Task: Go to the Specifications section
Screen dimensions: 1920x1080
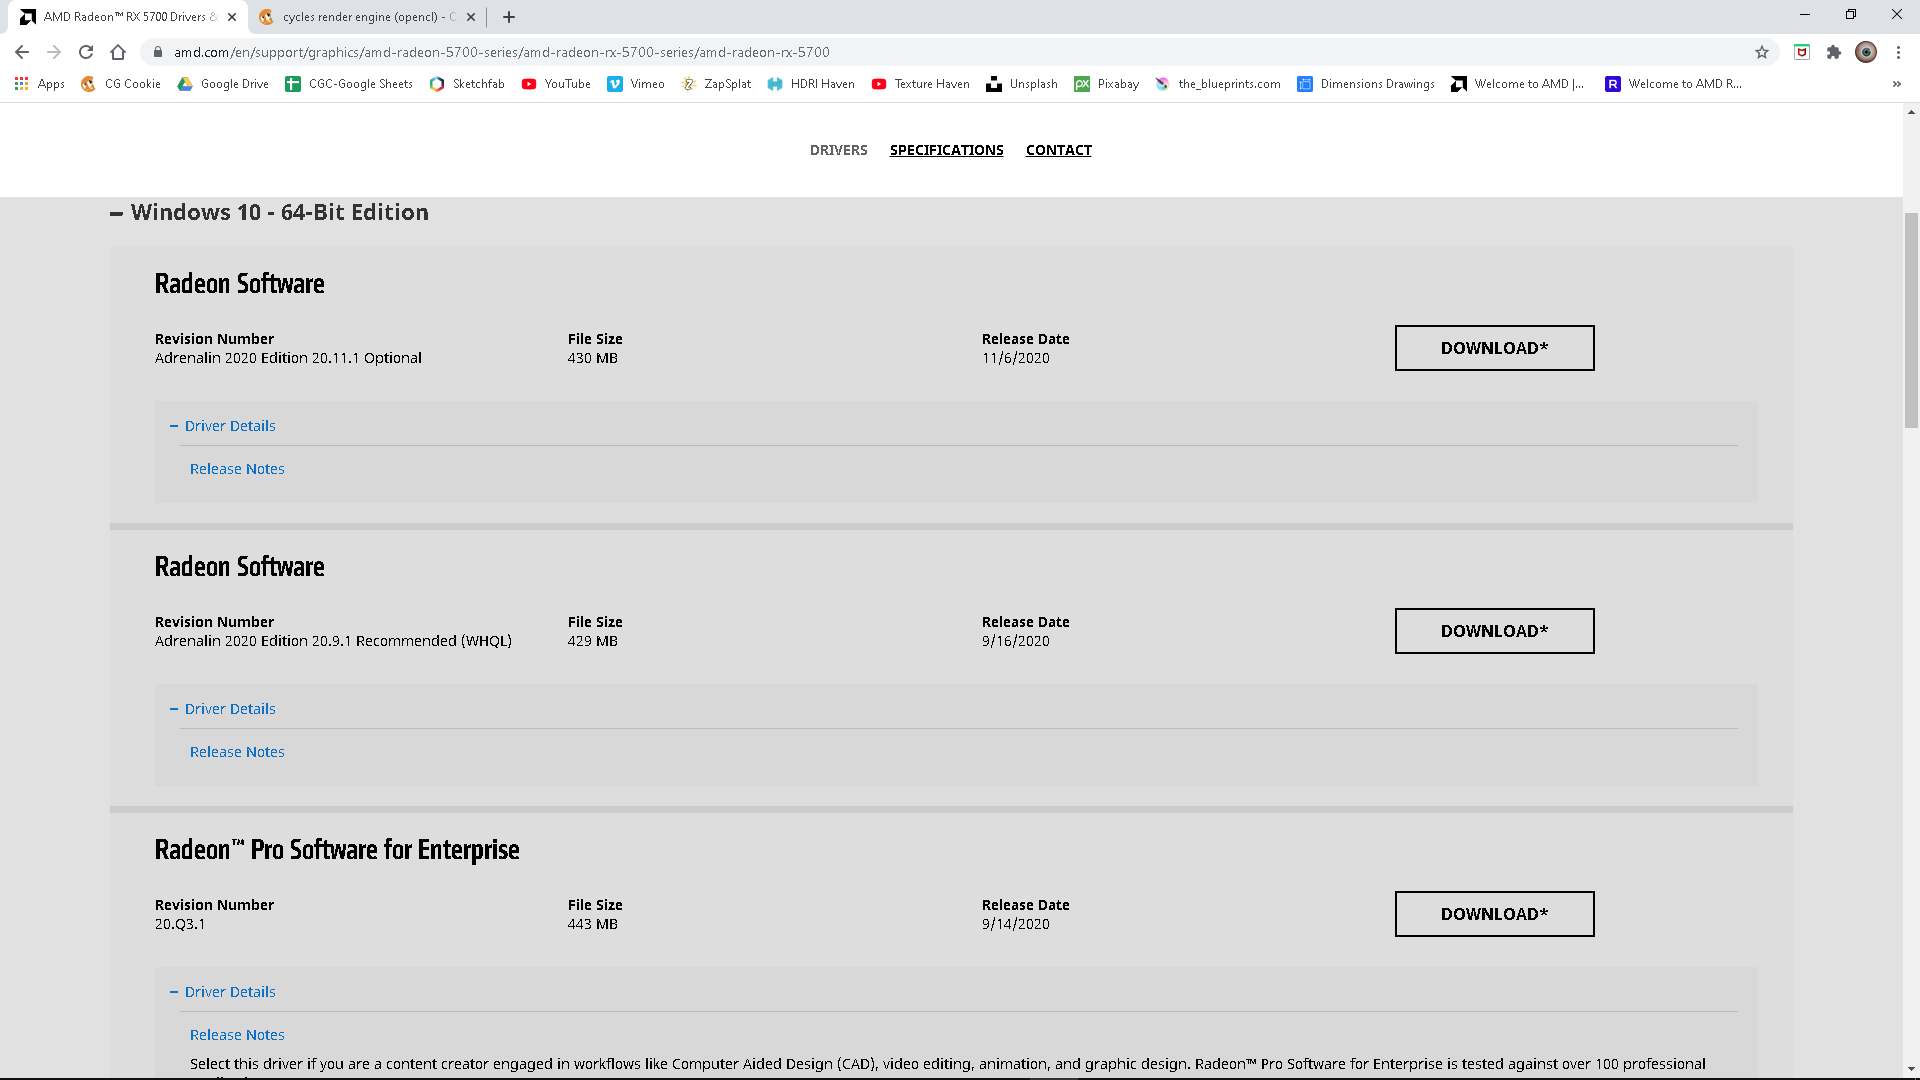Action: click(x=946, y=150)
